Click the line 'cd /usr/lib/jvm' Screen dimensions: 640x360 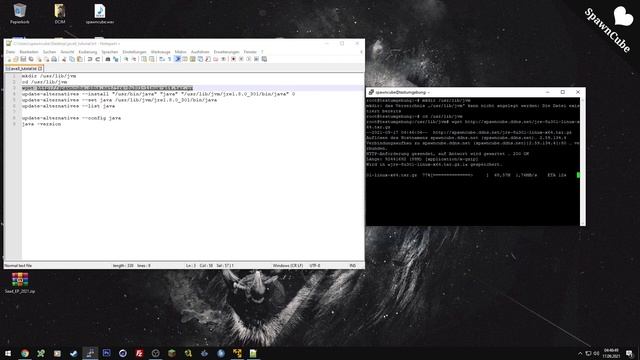pyautogui.click(x=44, y=82)
